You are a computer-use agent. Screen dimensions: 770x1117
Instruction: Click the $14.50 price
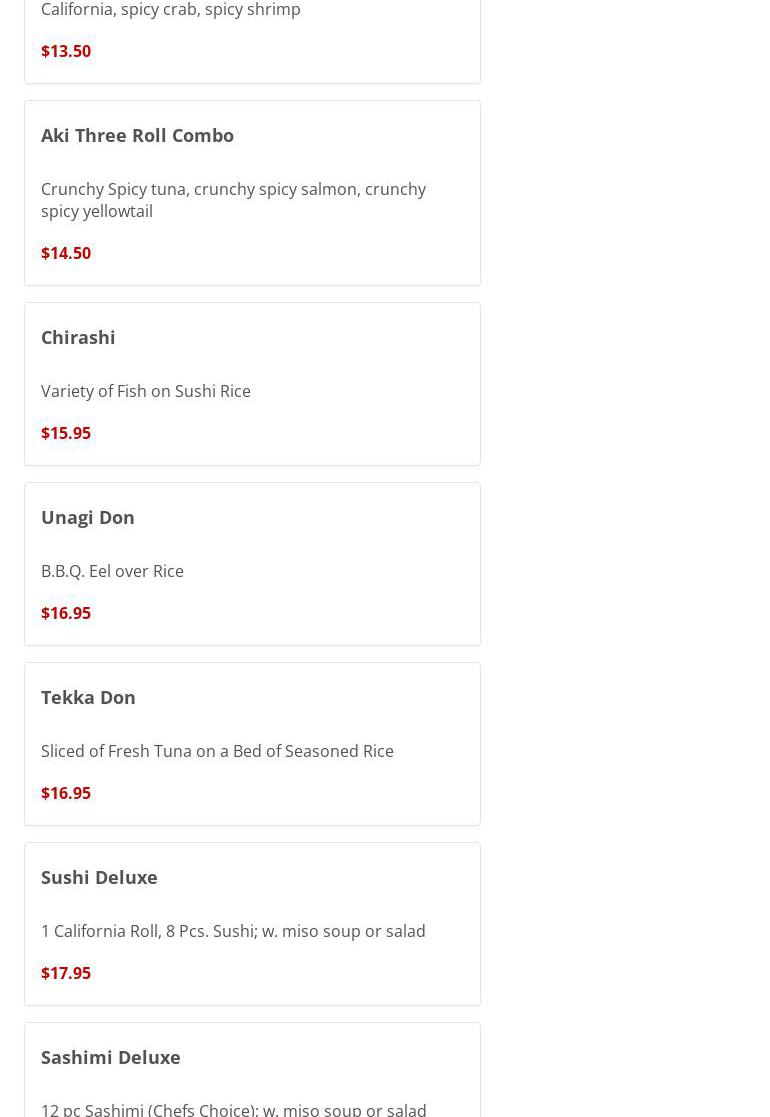66,253
